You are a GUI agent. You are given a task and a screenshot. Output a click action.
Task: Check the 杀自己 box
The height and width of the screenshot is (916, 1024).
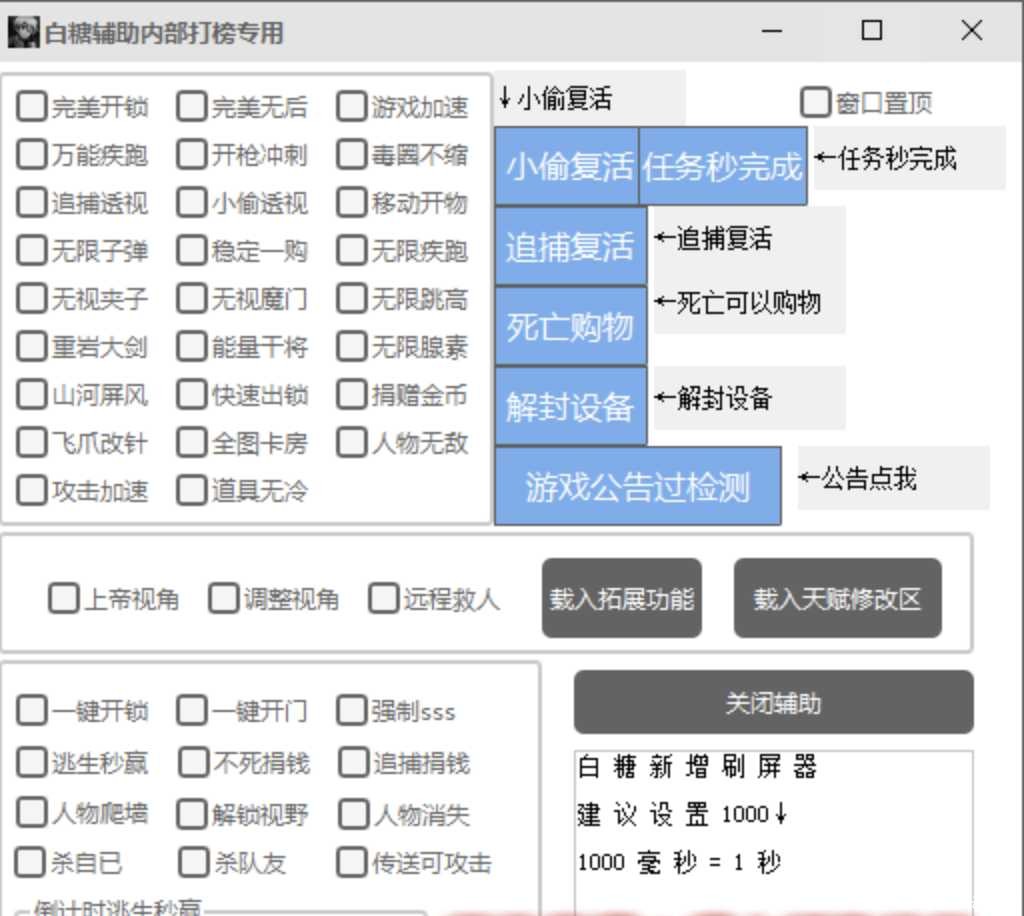(x=30, y=862)
